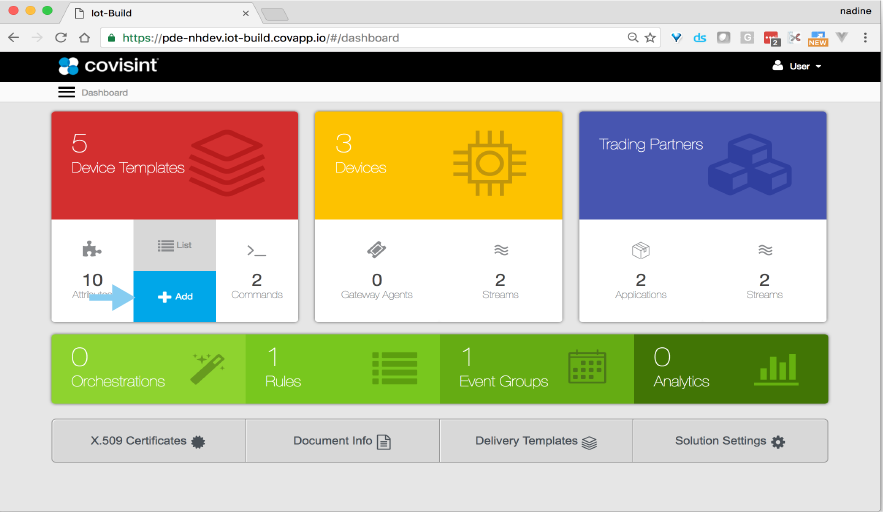Open the Solution Settings button
This screenshot has height=512, width=883.
730,441
